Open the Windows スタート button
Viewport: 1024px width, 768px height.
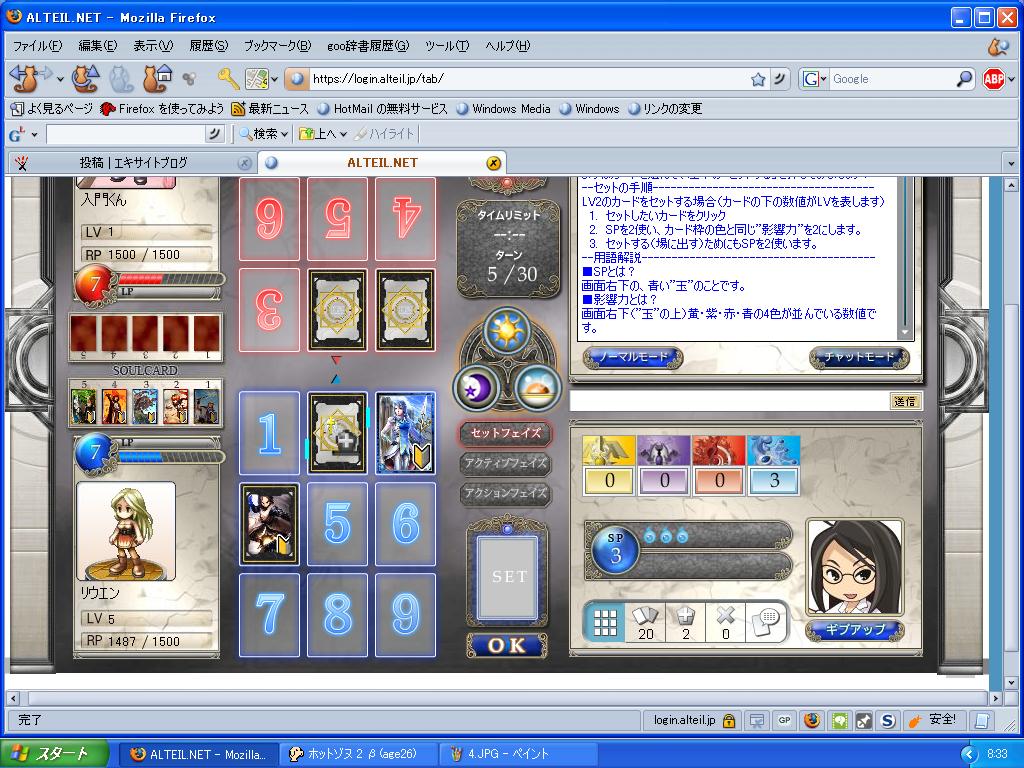(x=54, y=754)
